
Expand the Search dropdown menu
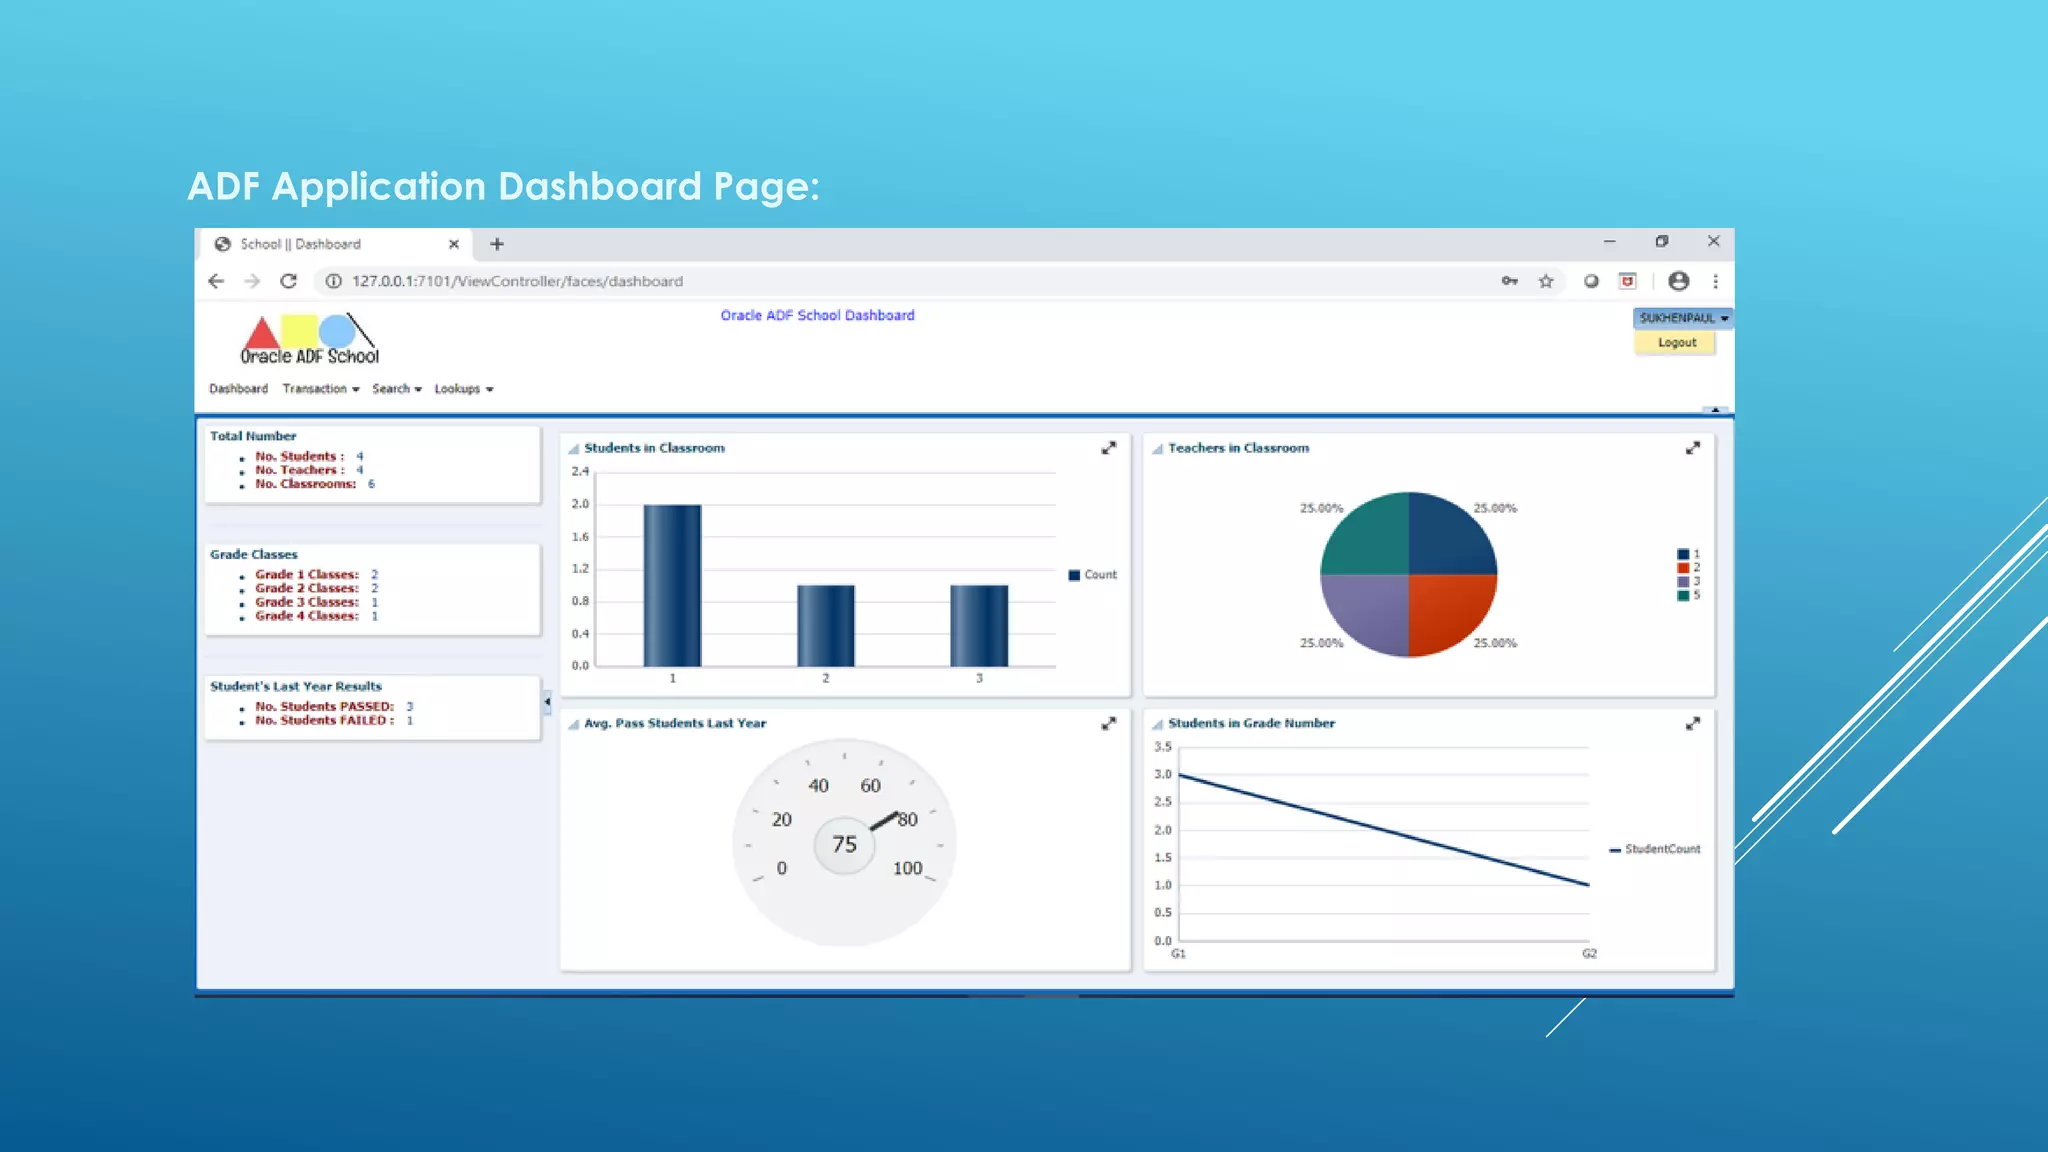click(x=396, y=389)
